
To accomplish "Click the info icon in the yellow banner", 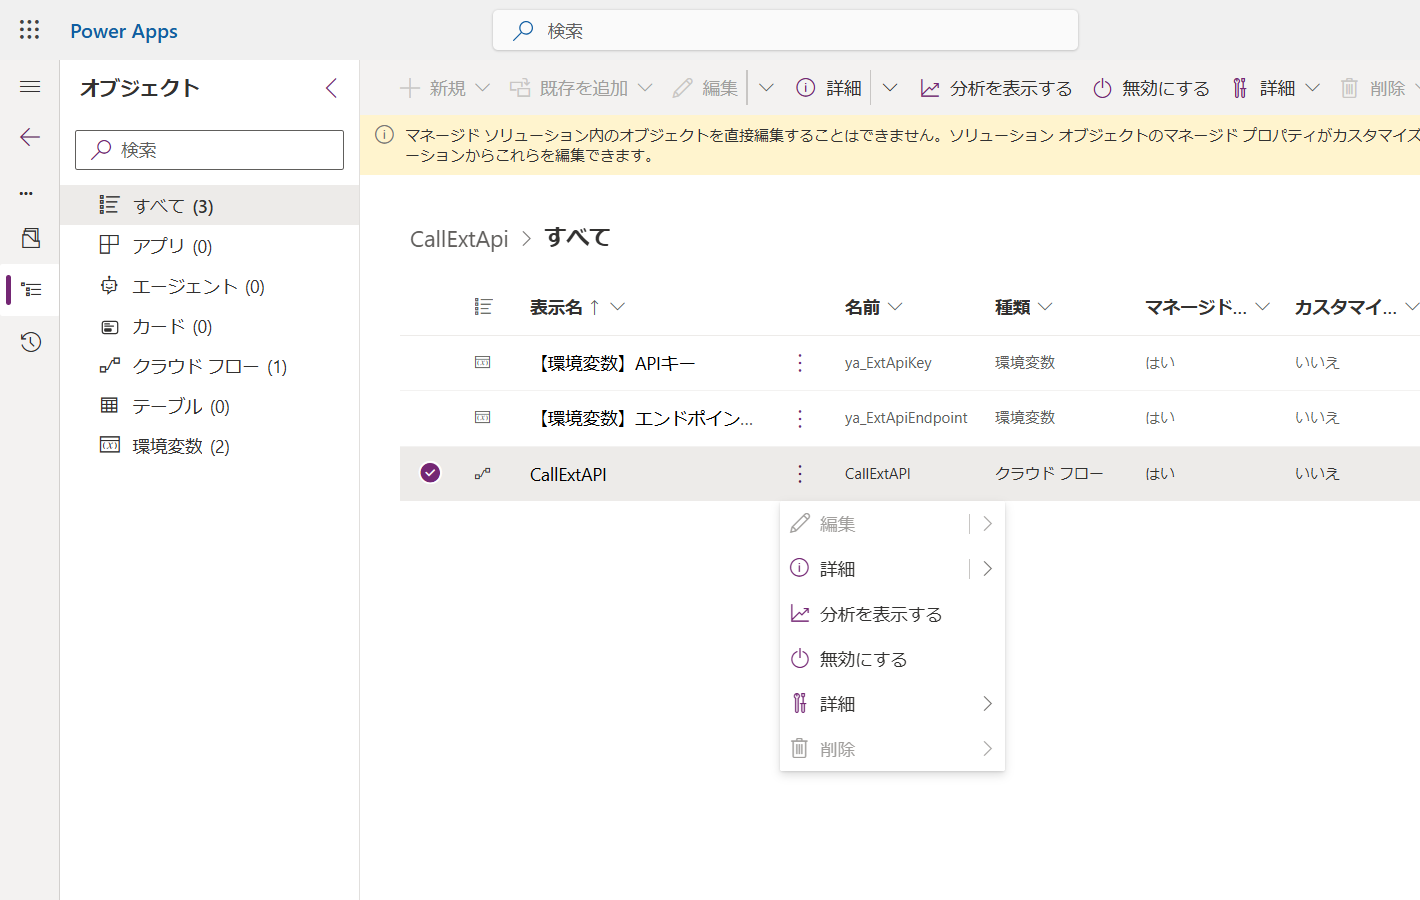I will pos(384,134).
